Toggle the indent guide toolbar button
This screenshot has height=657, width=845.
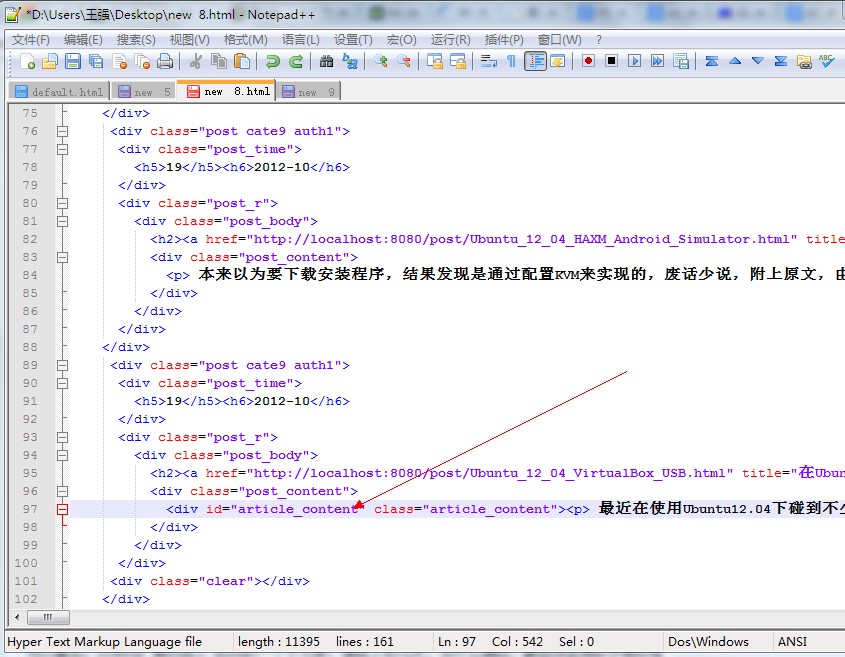535,61
